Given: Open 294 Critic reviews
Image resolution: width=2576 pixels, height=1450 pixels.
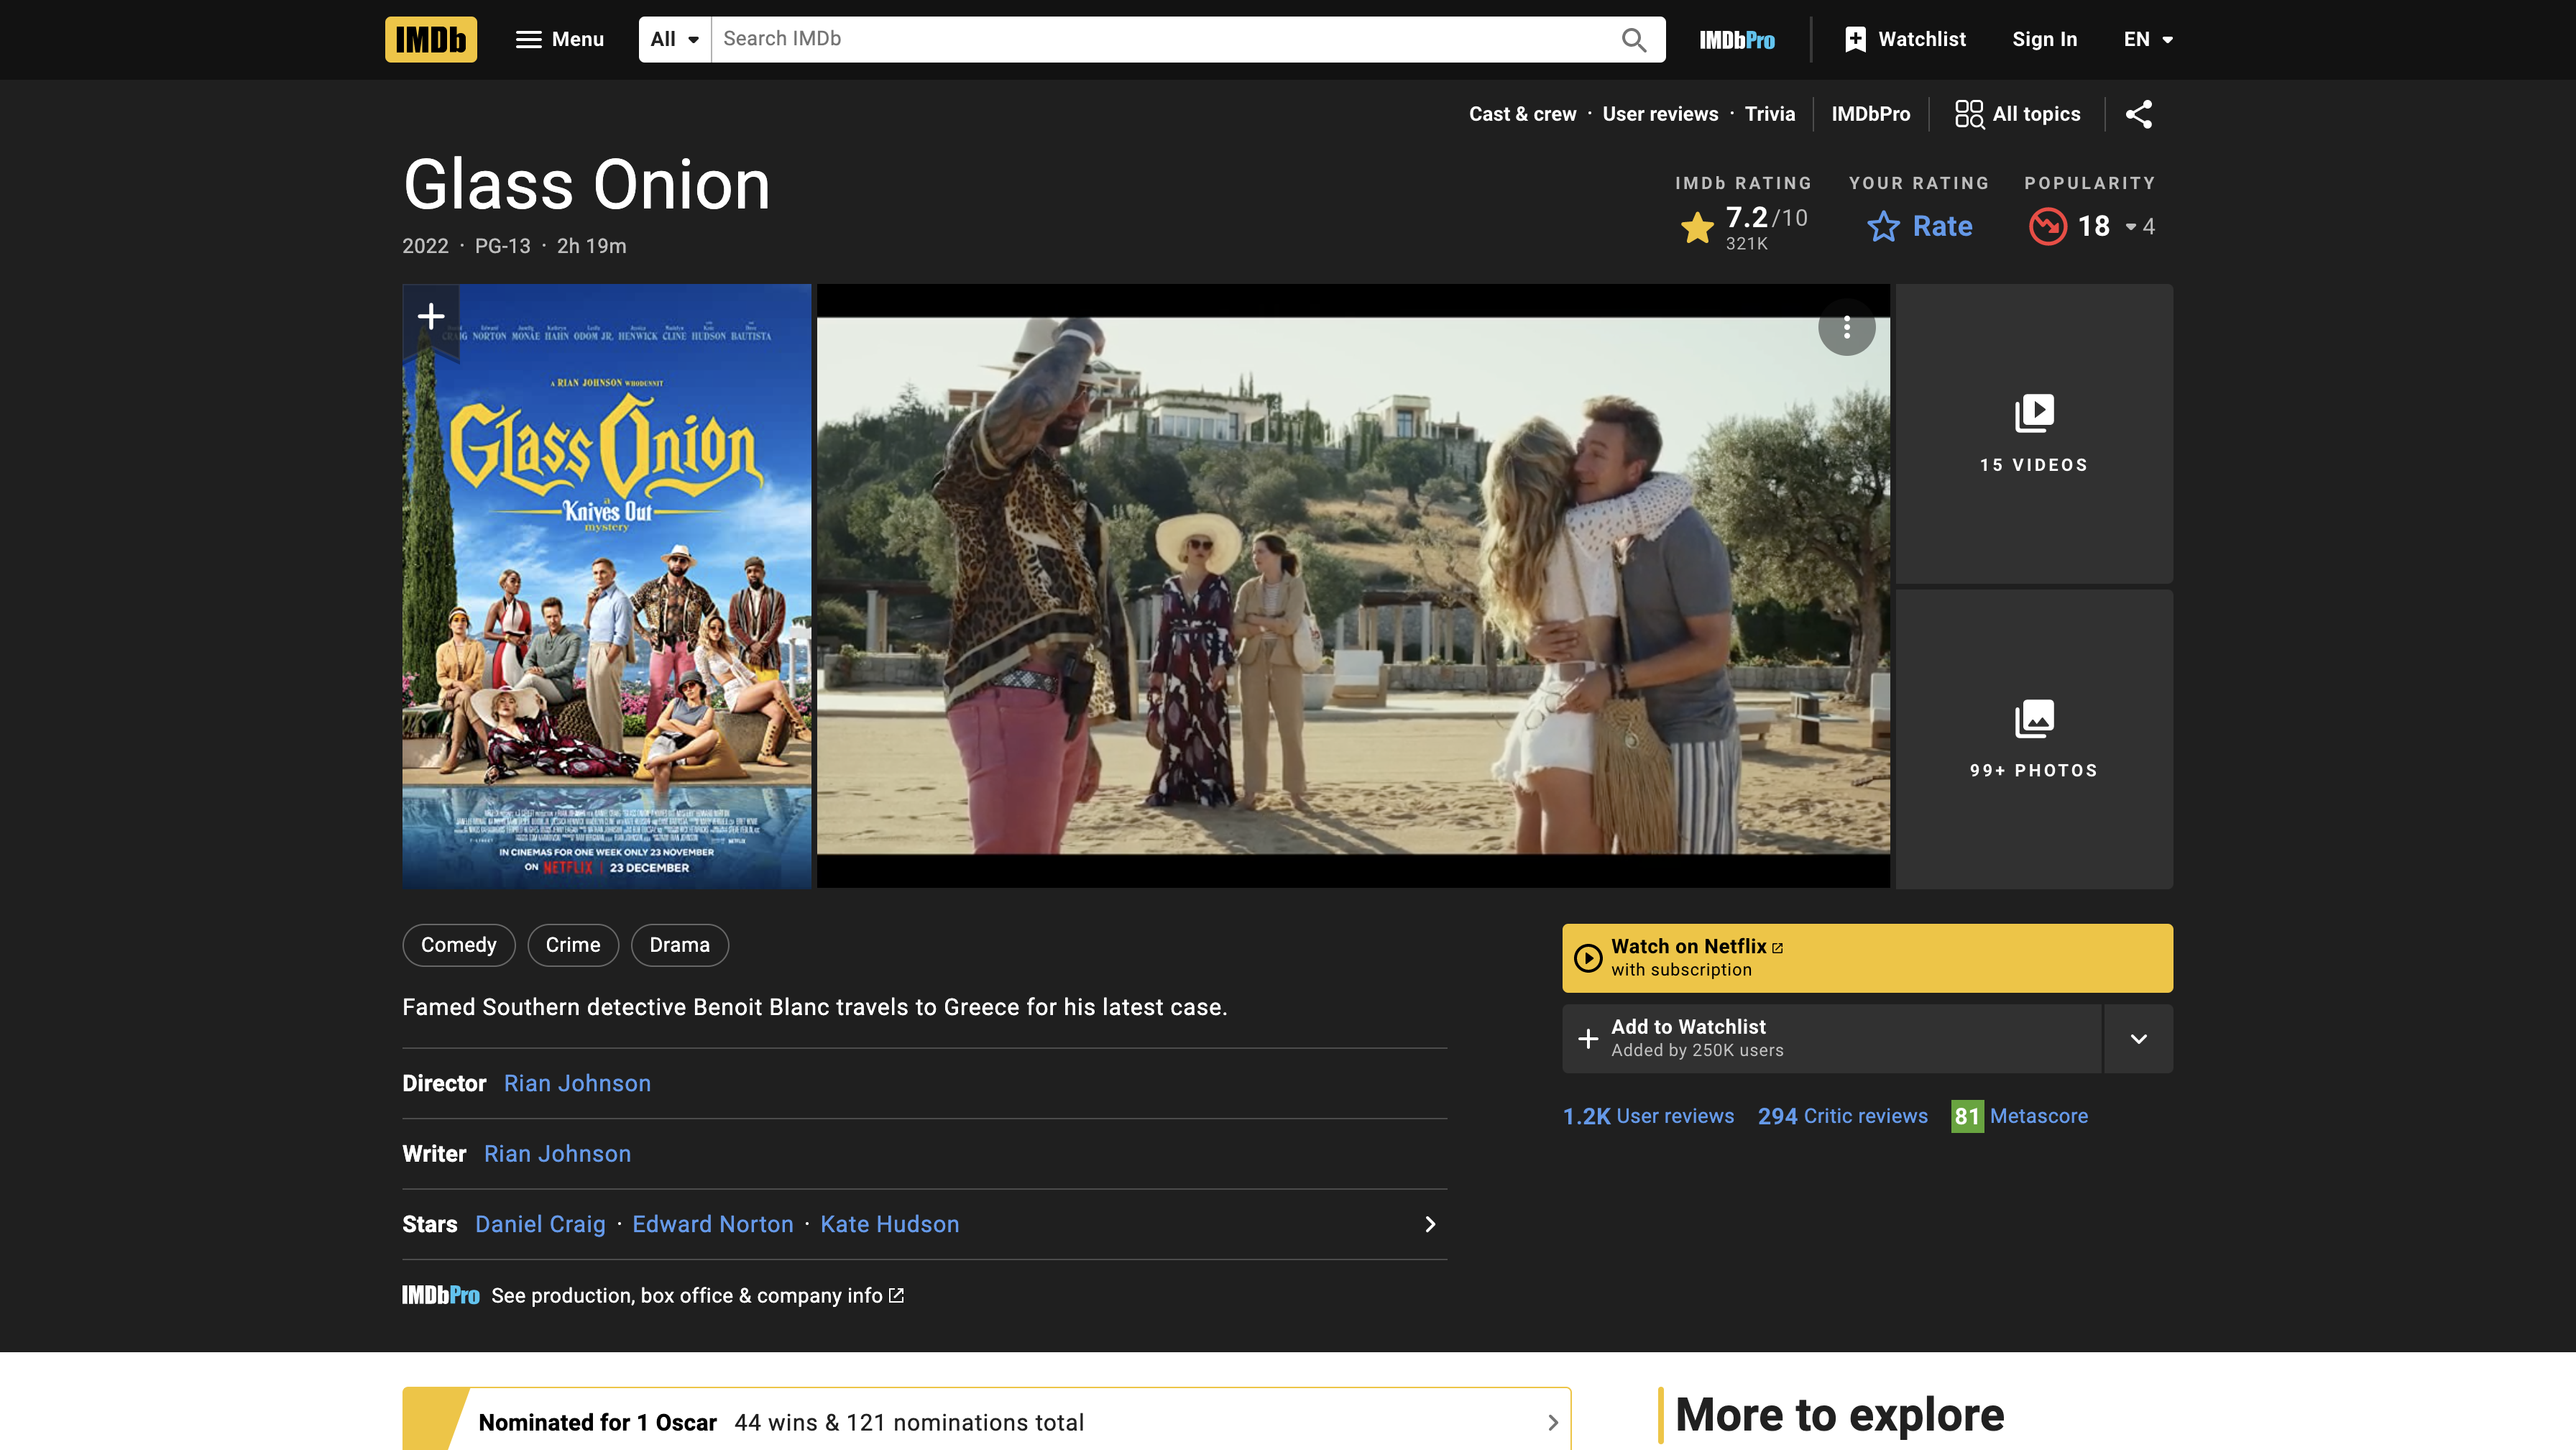Looking at the screenshot, I should click(1842, 1116).
